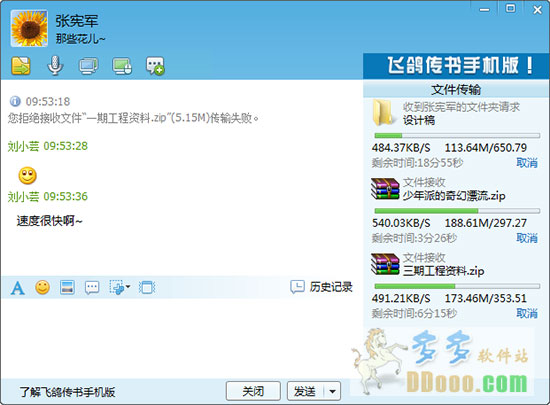Open remote control computer icon
The width and height of the screenshot is (550, 405).
(122, 66)
